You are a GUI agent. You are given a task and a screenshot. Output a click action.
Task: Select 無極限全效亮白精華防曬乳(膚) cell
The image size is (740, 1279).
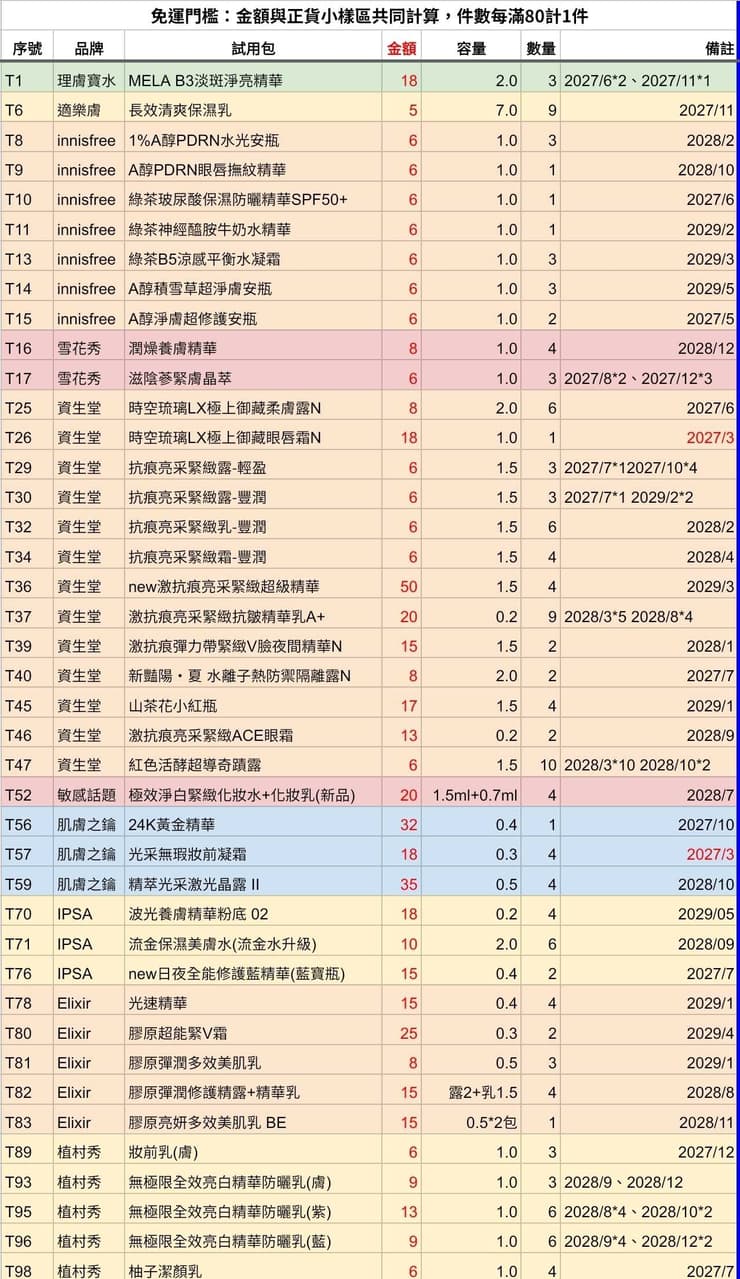coord(253,1182)
